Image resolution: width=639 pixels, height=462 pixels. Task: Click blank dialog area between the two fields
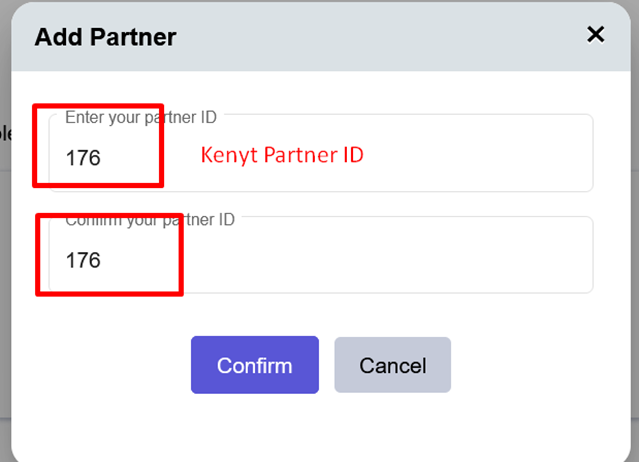click(x=321, y=204)
